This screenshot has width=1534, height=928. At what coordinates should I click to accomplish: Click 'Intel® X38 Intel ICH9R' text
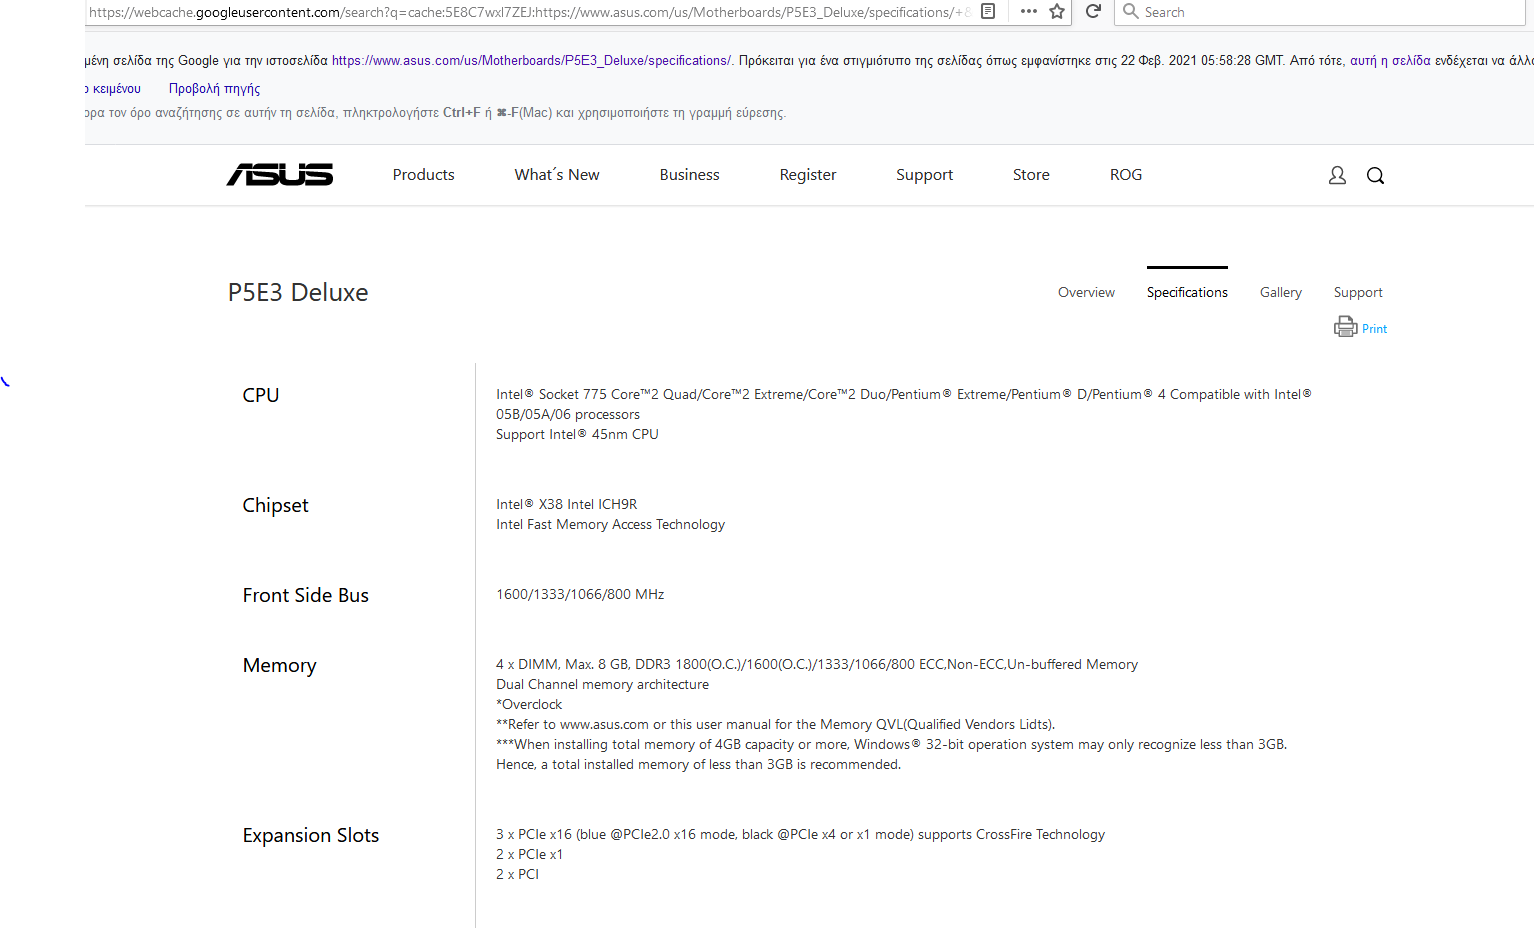566,504
